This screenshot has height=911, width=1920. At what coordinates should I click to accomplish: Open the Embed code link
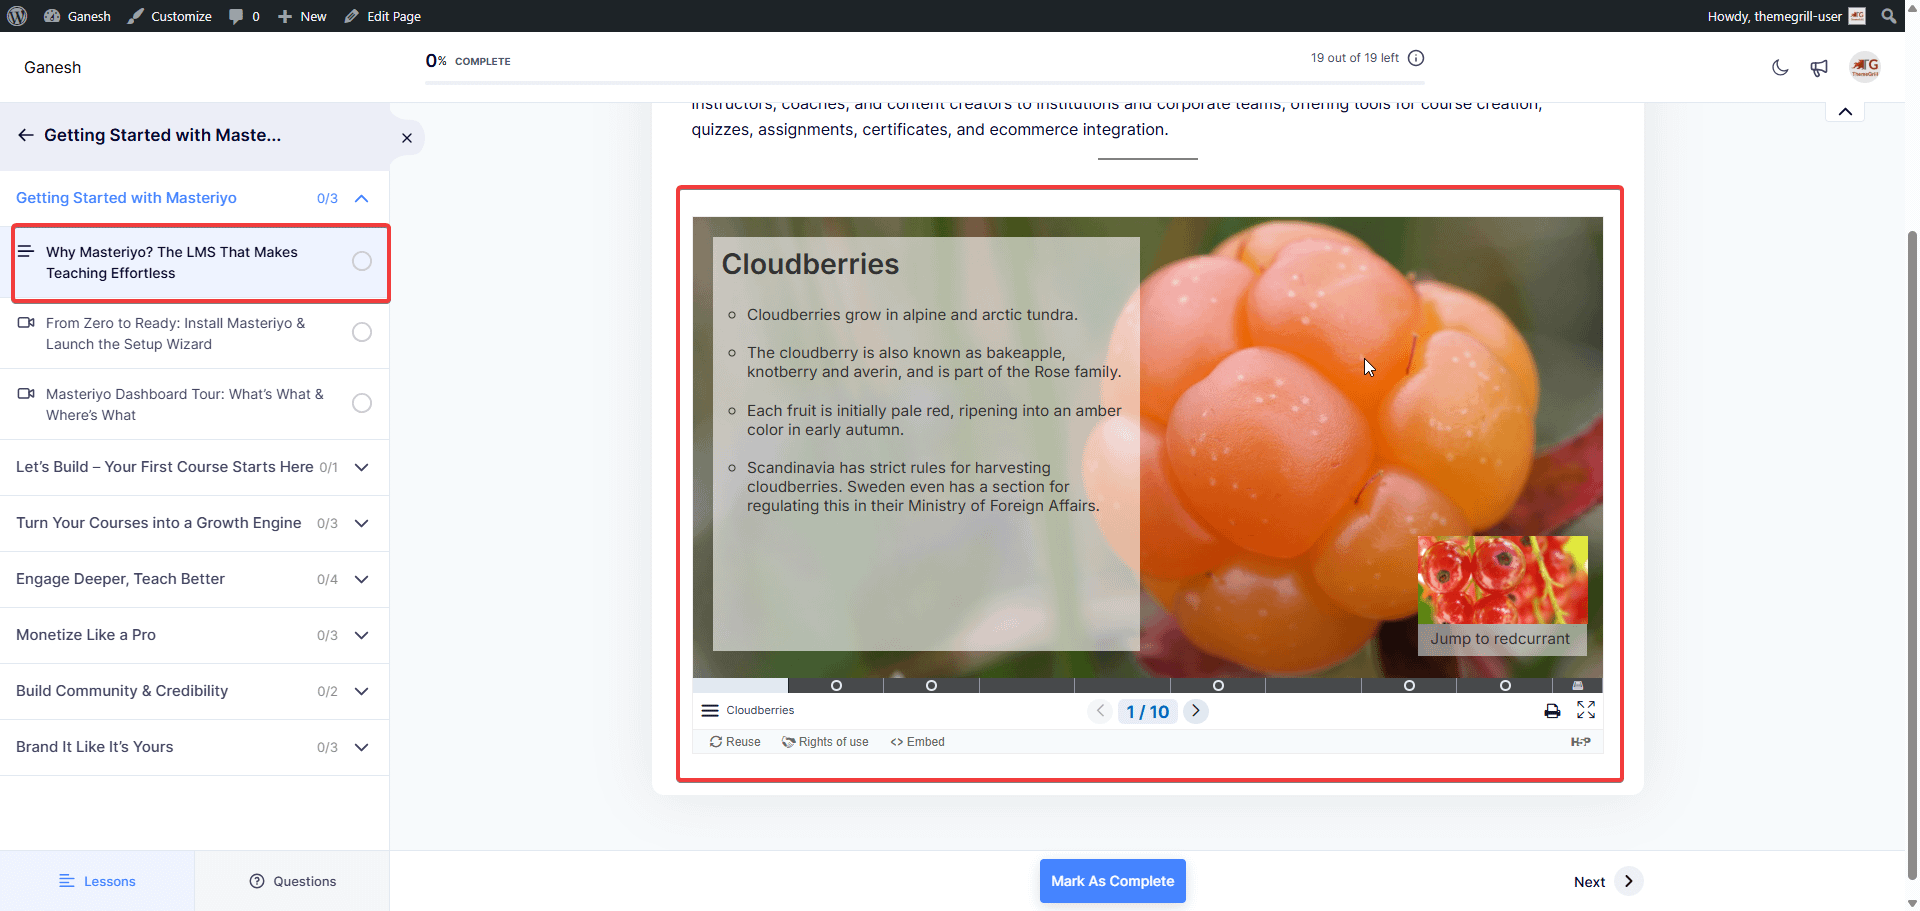[x=917, y=742]
